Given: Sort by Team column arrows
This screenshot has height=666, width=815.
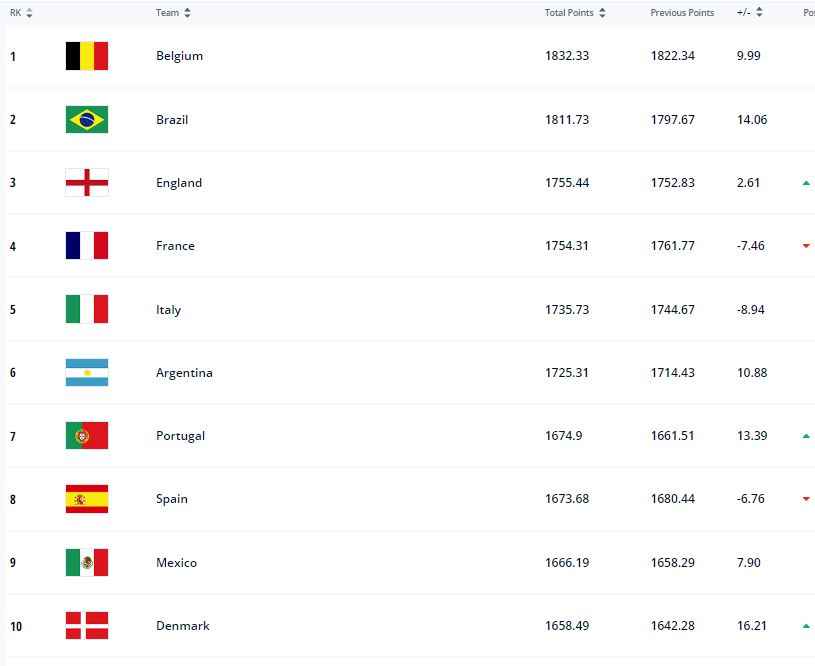Looking at the screenshot, I should click(x=187, y=13).
